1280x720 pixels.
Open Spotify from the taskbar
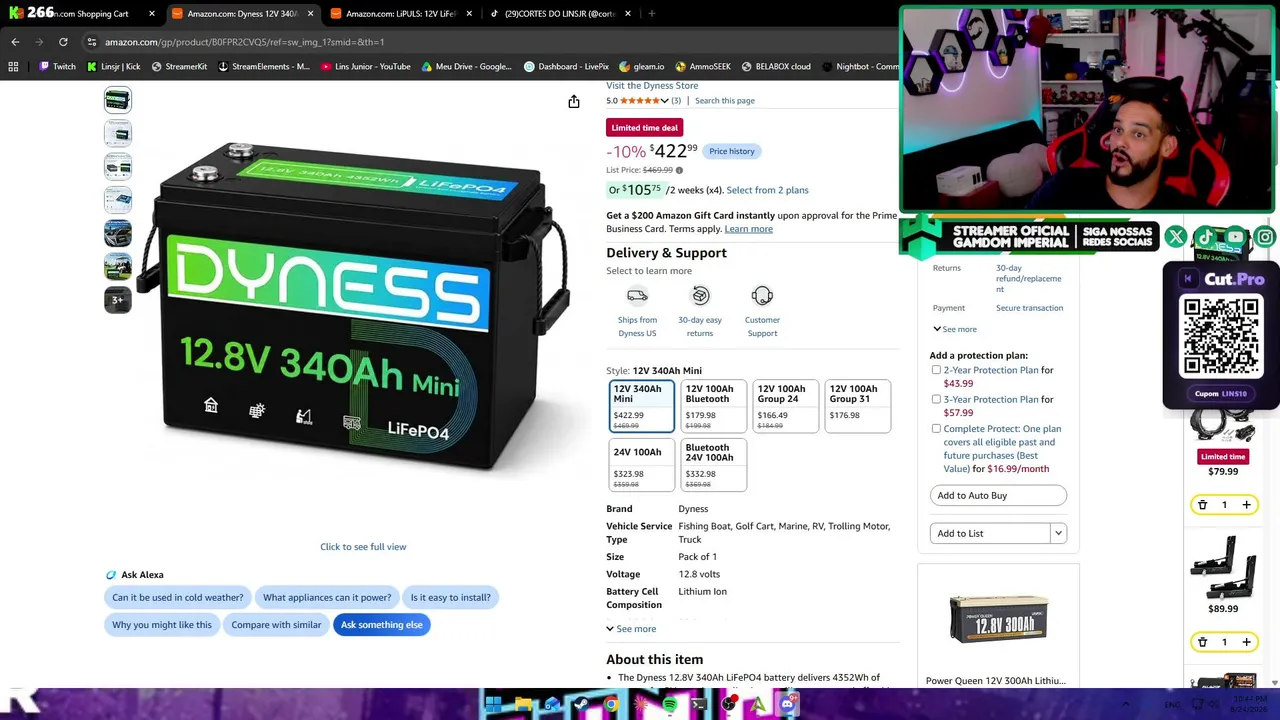[670, 705]
